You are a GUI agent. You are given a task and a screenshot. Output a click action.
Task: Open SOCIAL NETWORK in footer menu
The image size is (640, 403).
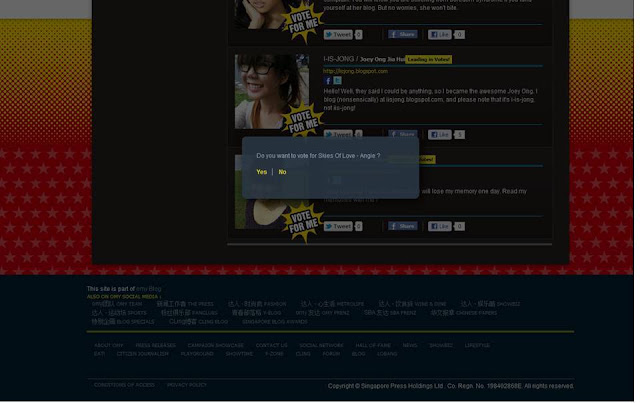321,345
